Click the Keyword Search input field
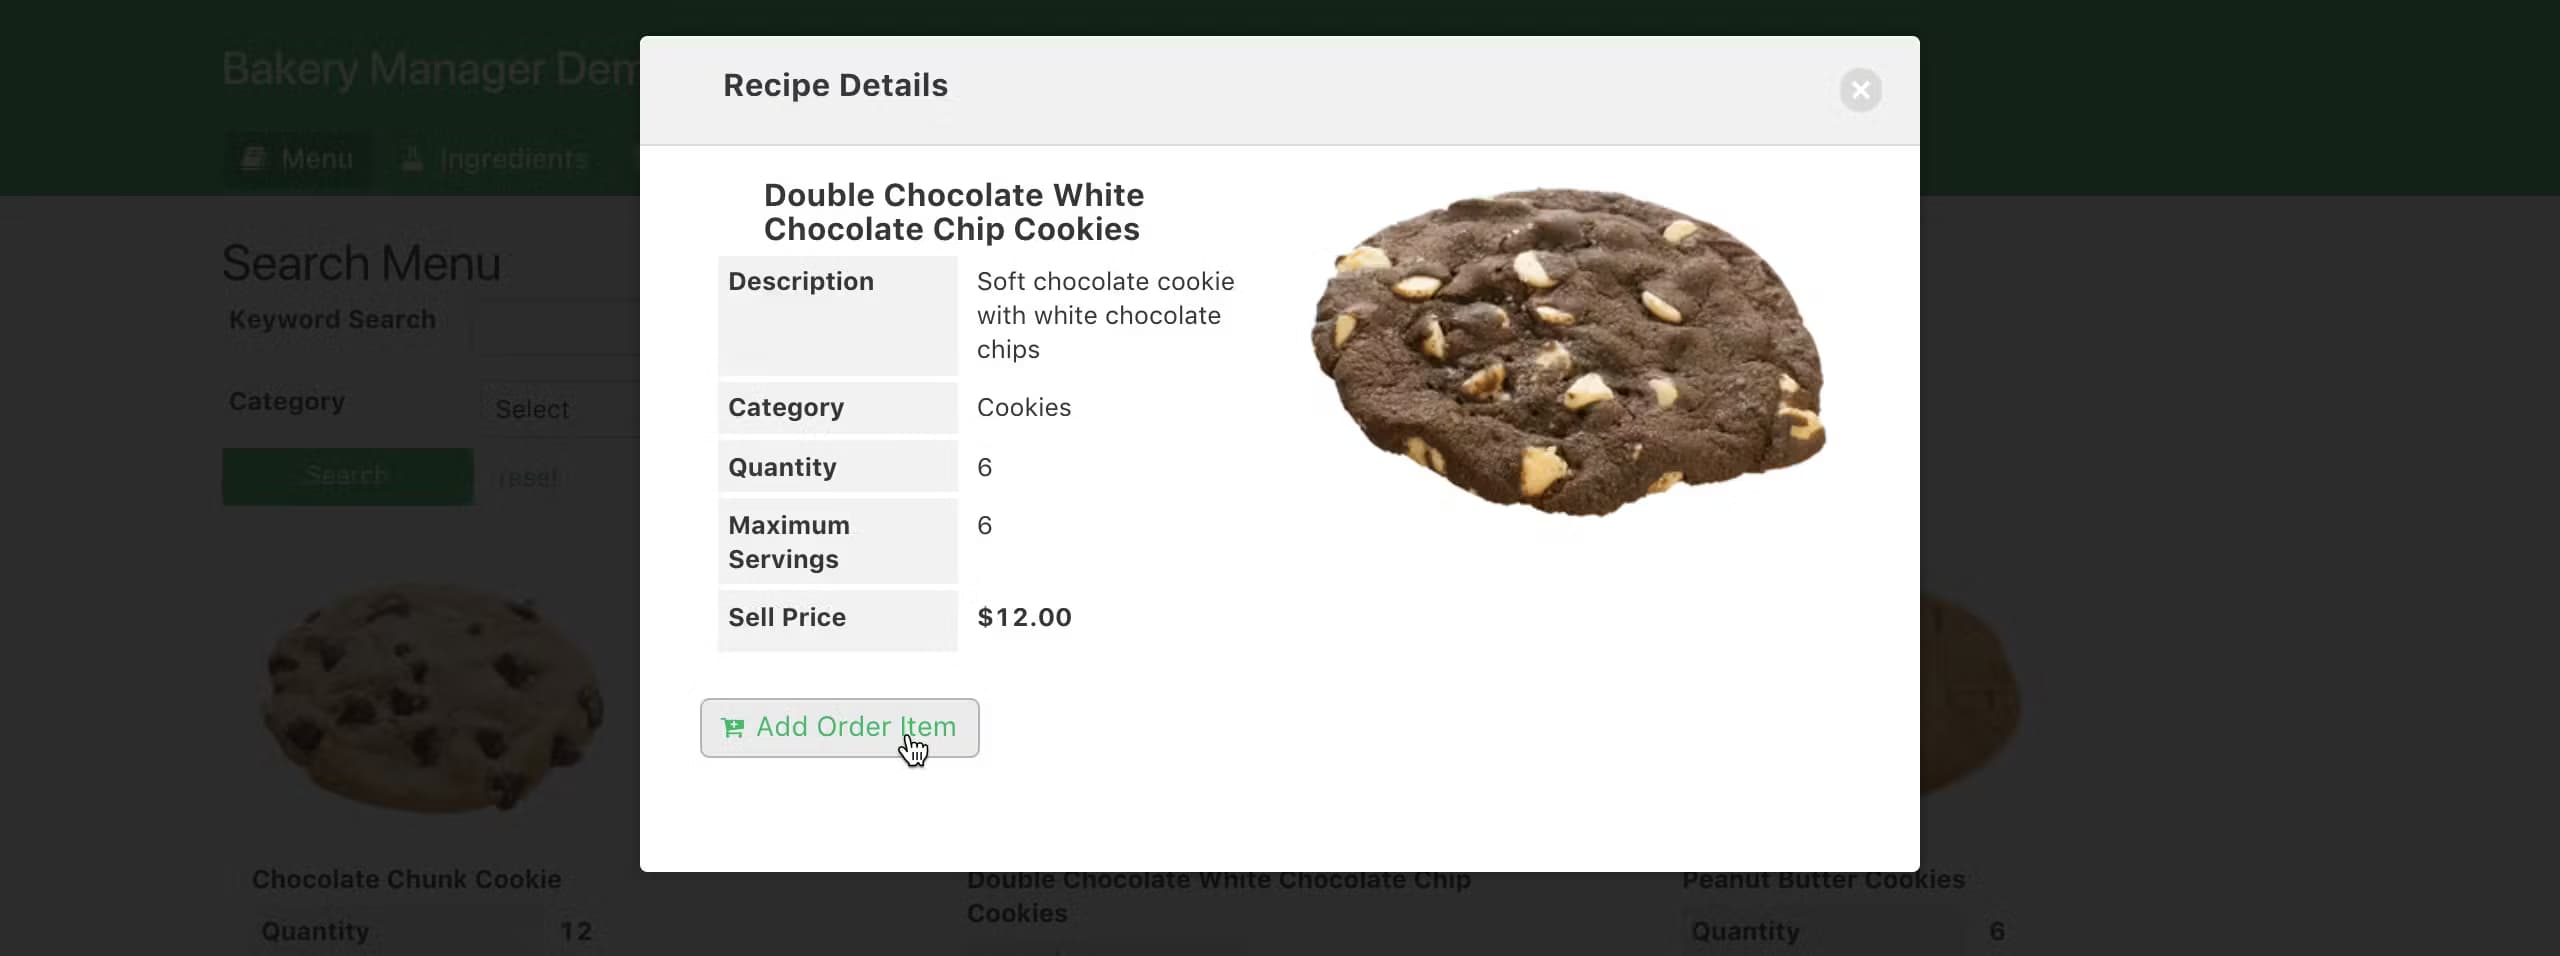The image size is (2560, 956). pyautogui.click(x=555, y=327)
